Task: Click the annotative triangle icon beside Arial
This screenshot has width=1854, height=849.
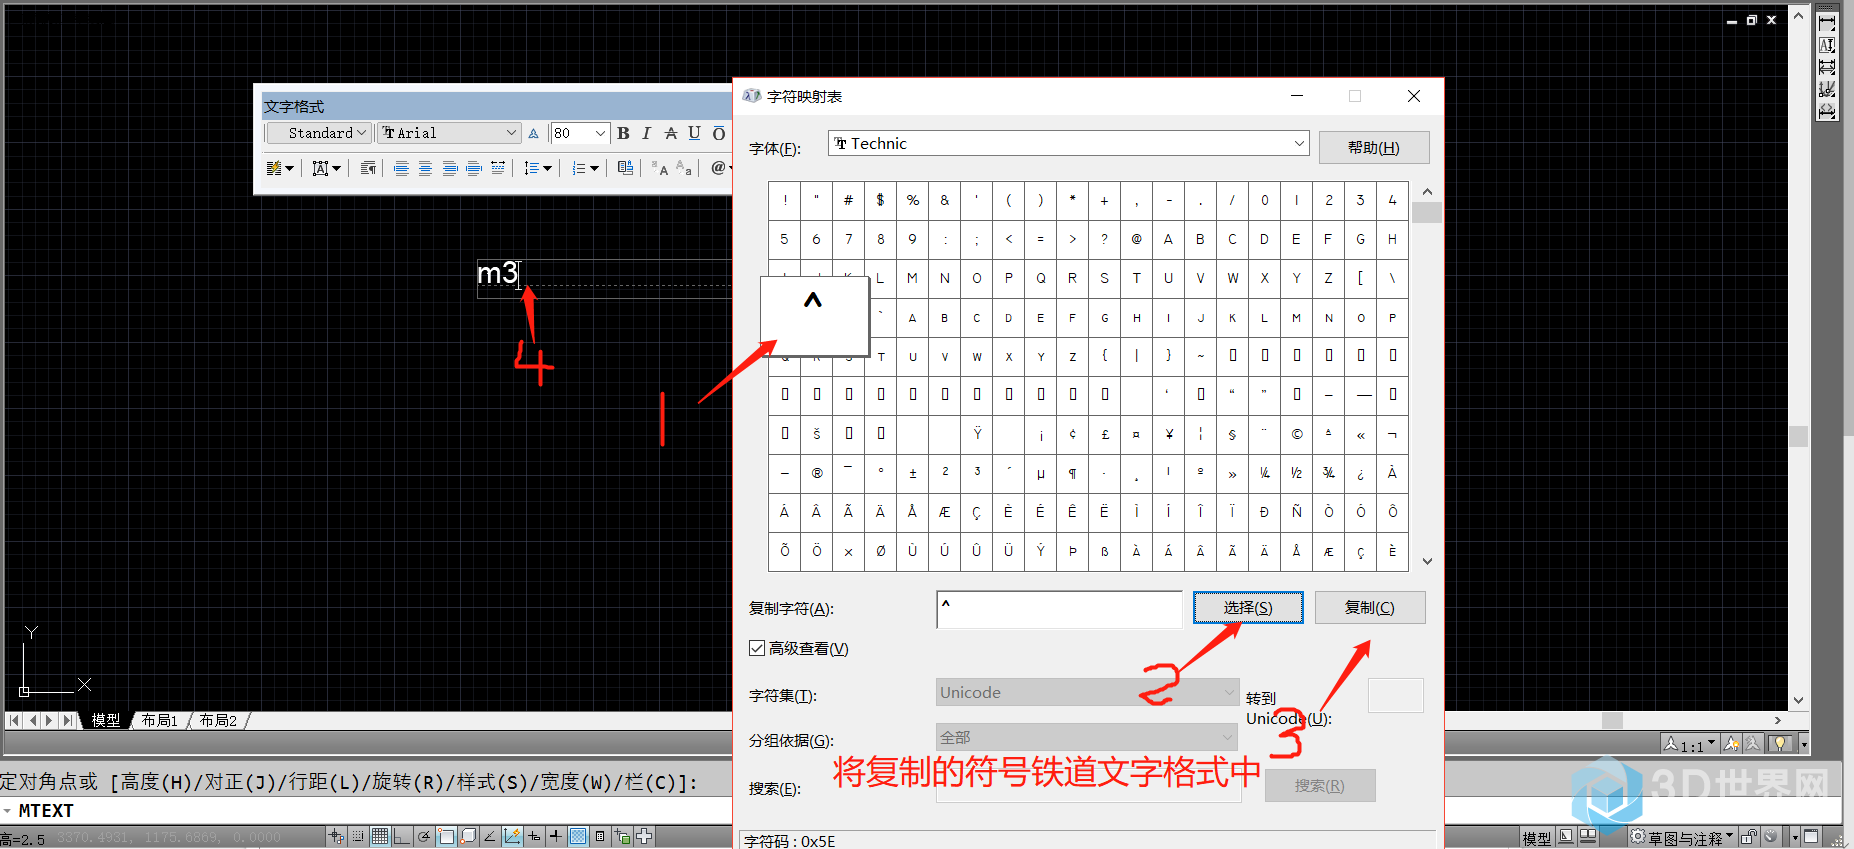Action: coord(533,133)
